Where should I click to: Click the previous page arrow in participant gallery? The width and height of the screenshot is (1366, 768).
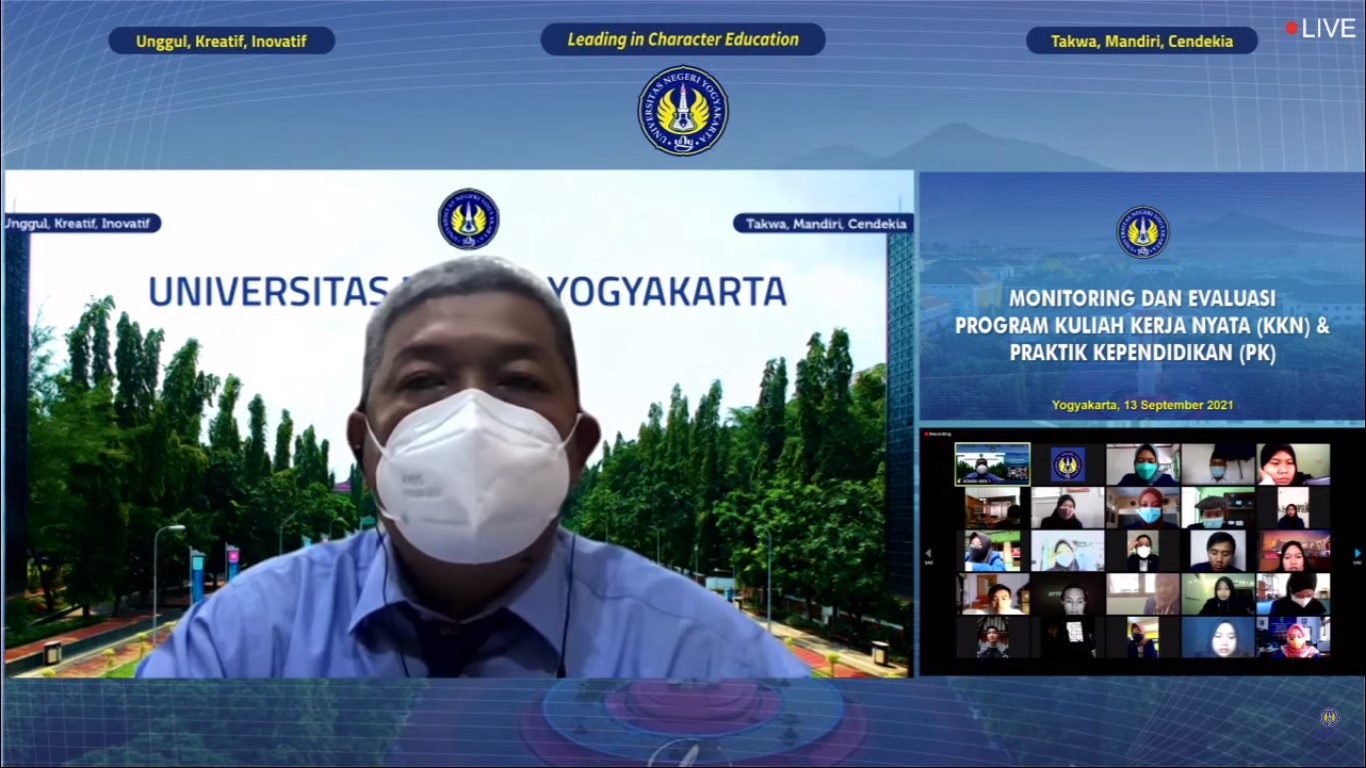[927, 552]
